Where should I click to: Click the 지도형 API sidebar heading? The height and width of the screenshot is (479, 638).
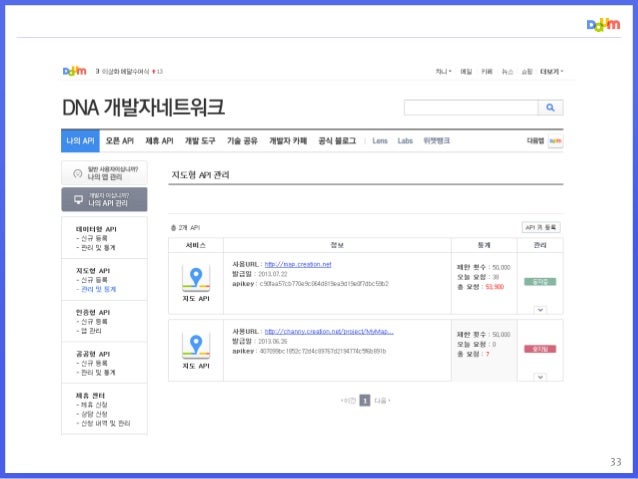point(93,271)
